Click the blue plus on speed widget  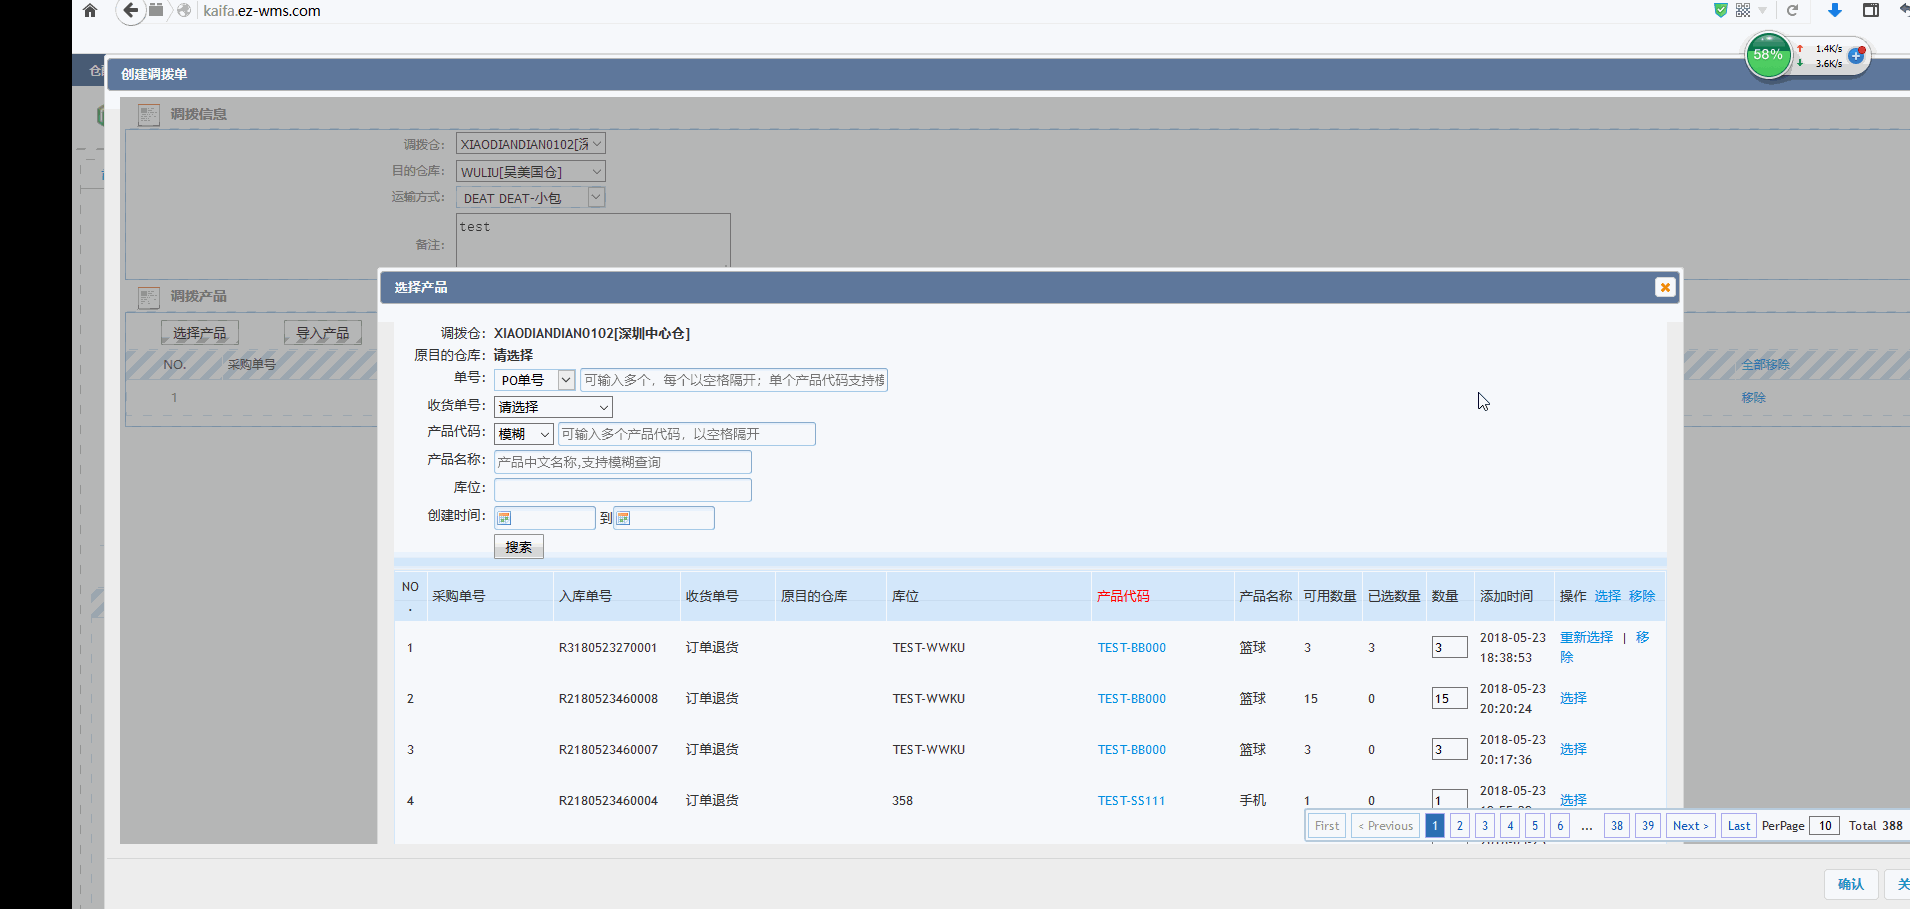(1856, 56)
